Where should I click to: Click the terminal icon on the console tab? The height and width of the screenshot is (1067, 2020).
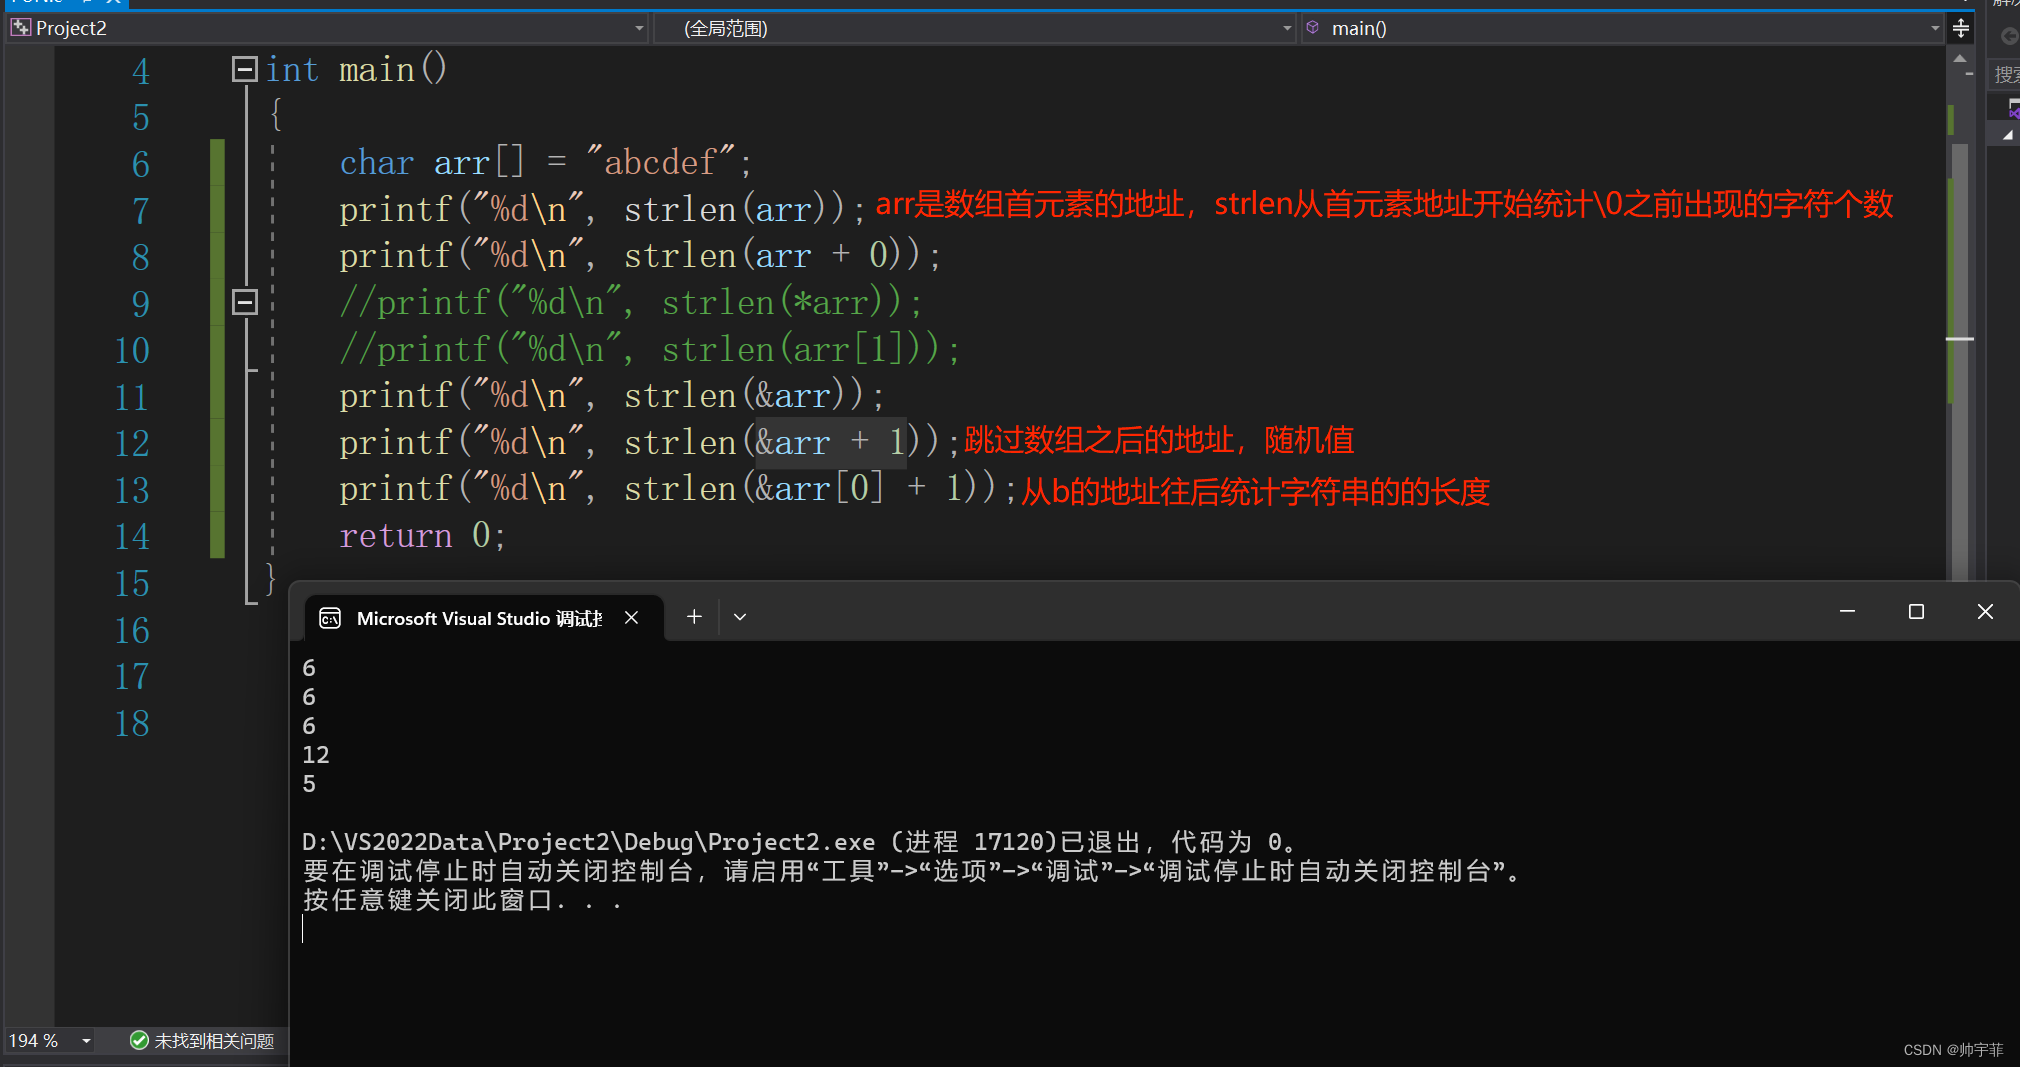pos(330,618)
